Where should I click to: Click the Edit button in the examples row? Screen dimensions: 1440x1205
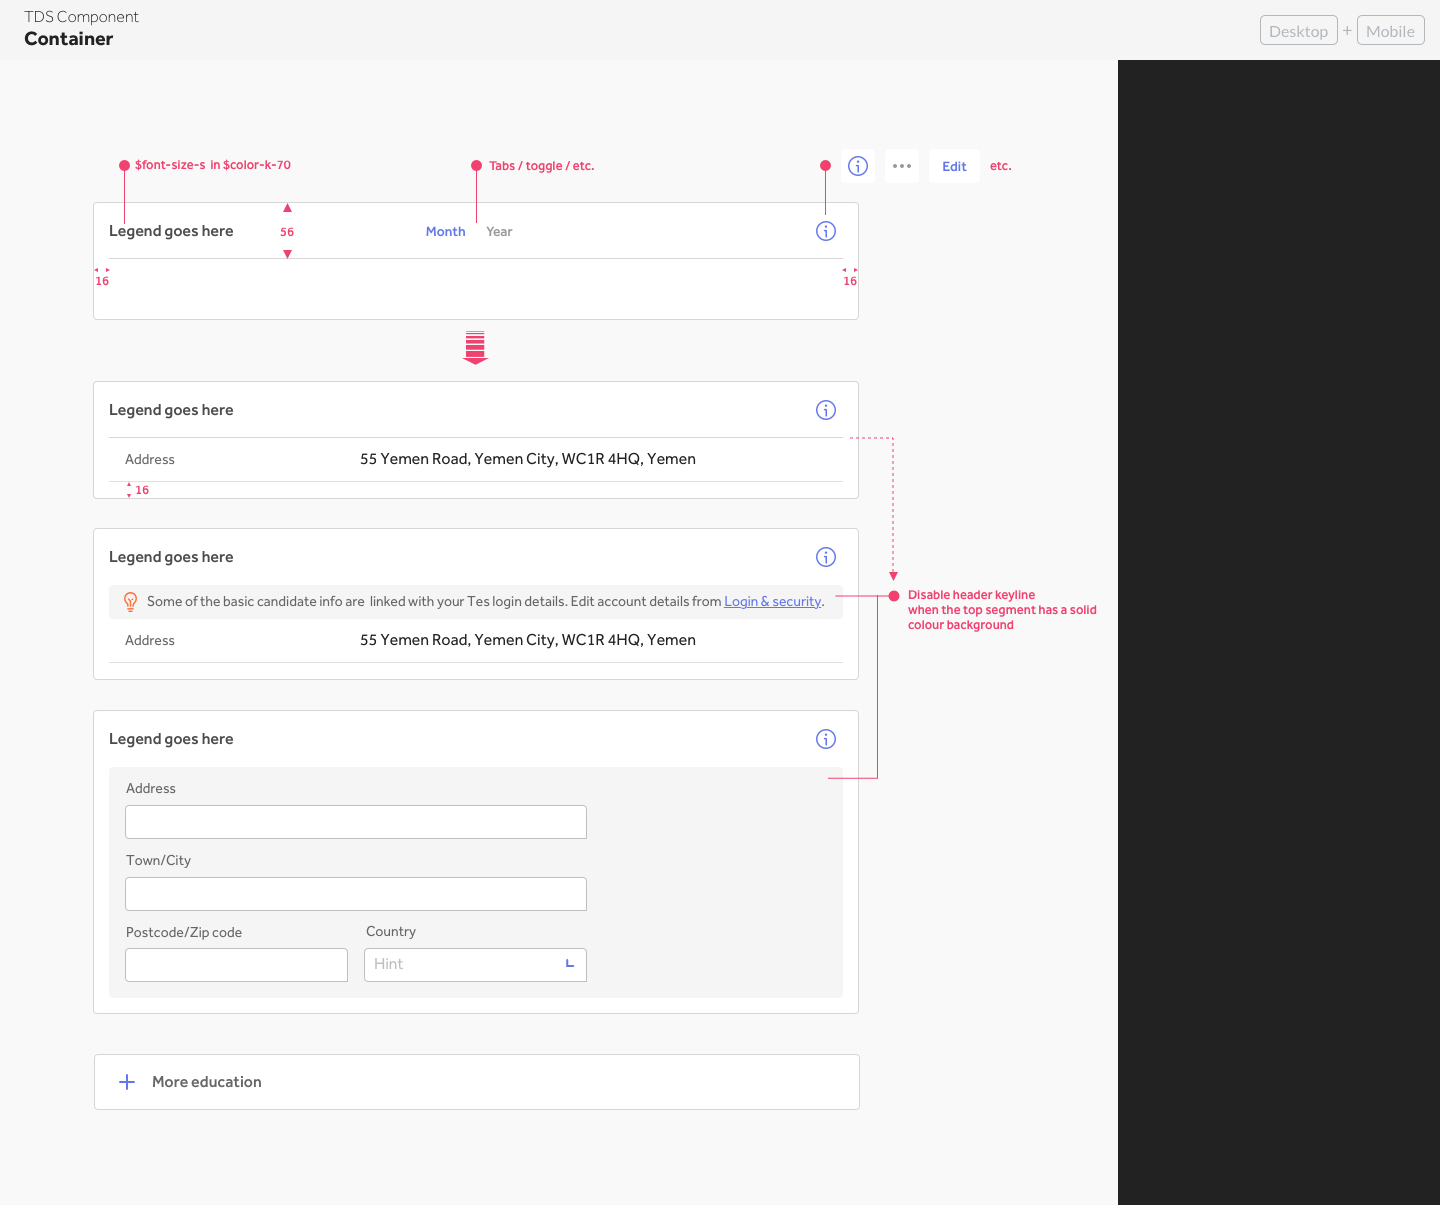954,166
